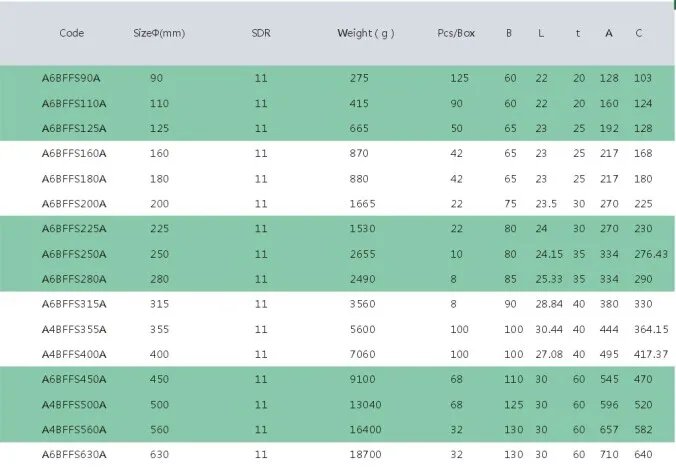Screen dimensions: 676x469
Task: Click weight value 18700
Action: coord(366,455)
